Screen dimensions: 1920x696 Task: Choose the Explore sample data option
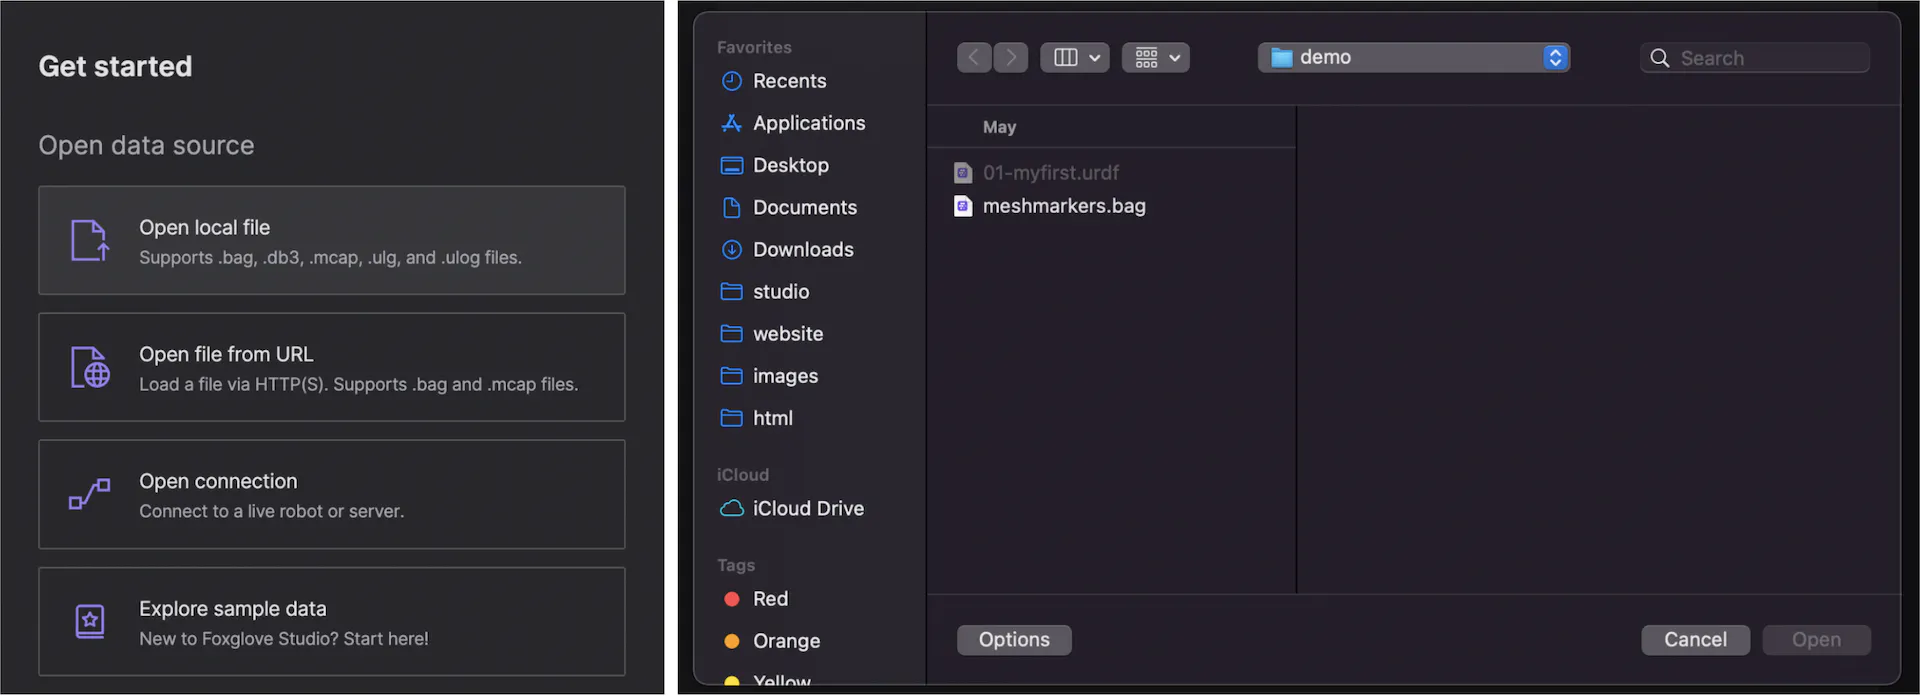click(332, 621)
